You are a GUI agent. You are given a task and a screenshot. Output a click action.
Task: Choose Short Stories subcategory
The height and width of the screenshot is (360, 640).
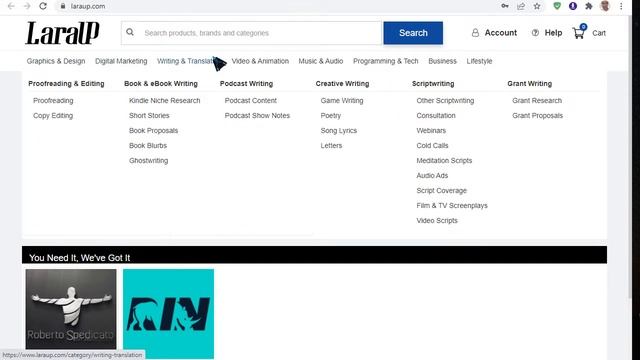point(149,116)
